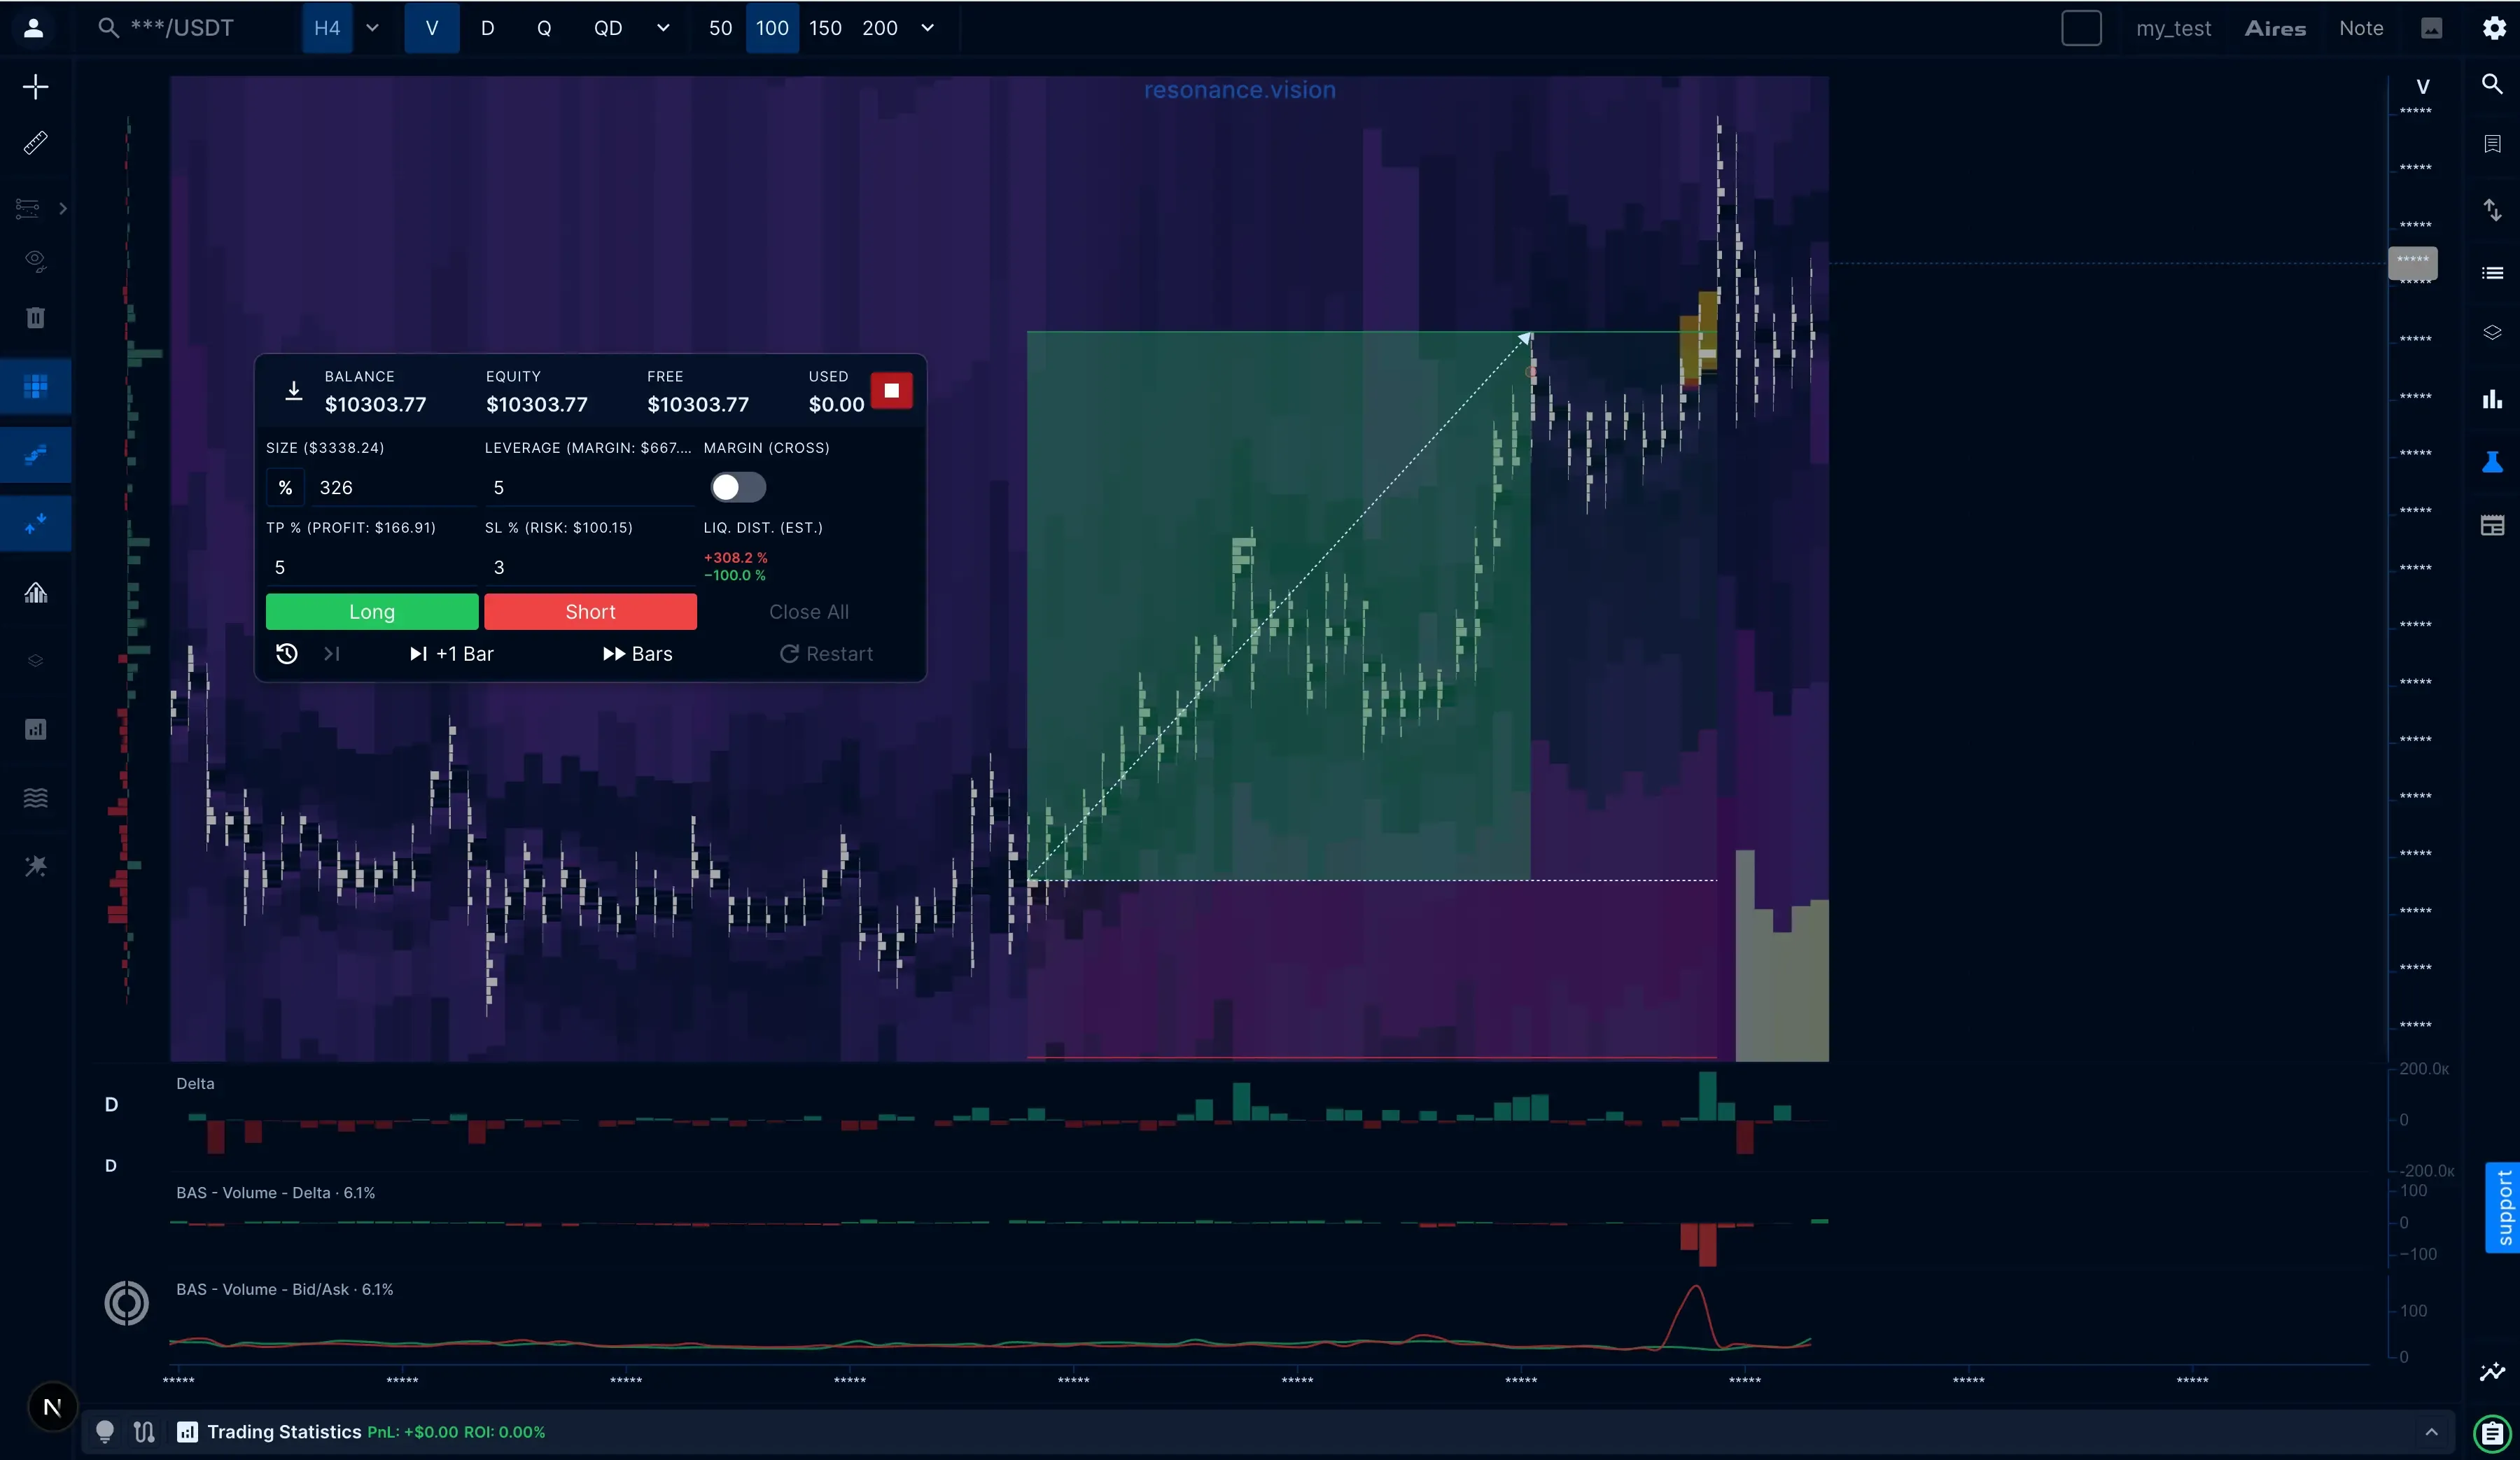Open the user account icon
This screenshot has width=2520, height=1460.
point(33,28)
